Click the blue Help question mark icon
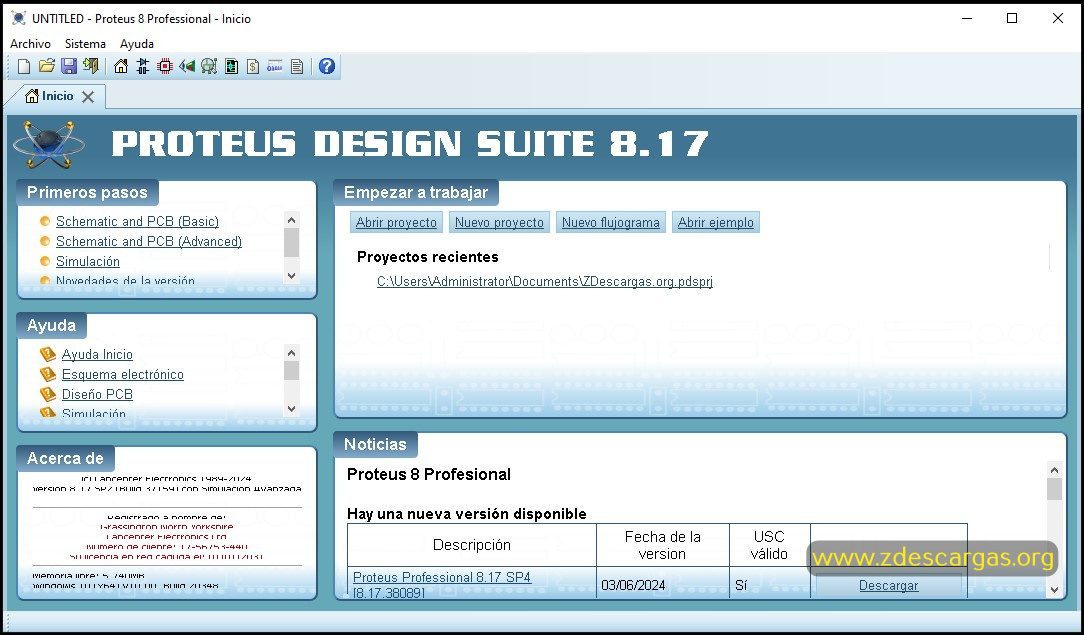1084x635 pixels. click(x=327, y=66)
